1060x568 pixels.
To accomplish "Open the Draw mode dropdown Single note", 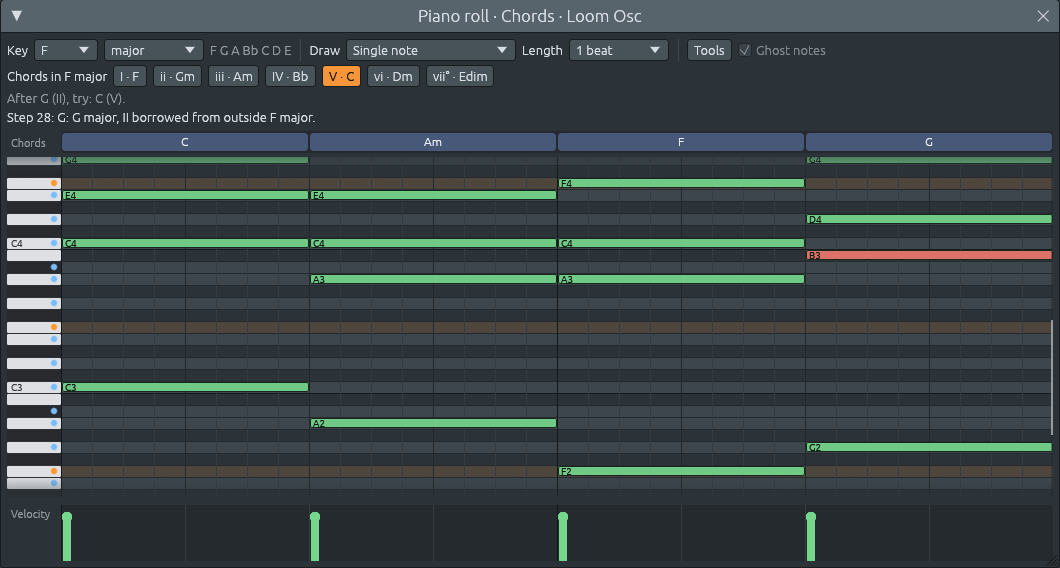I will [x=431, y=50].
